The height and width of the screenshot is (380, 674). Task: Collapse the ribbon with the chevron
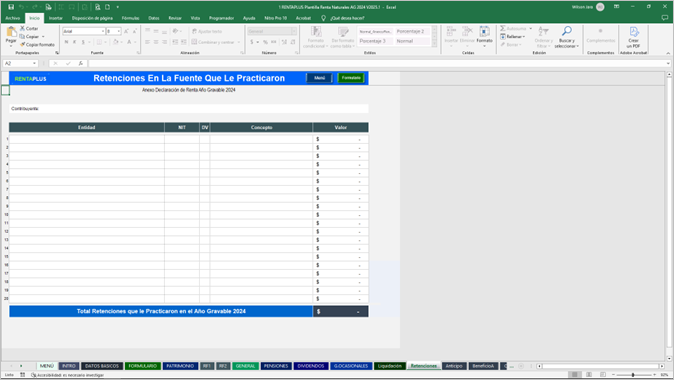(x=668, y=53)
